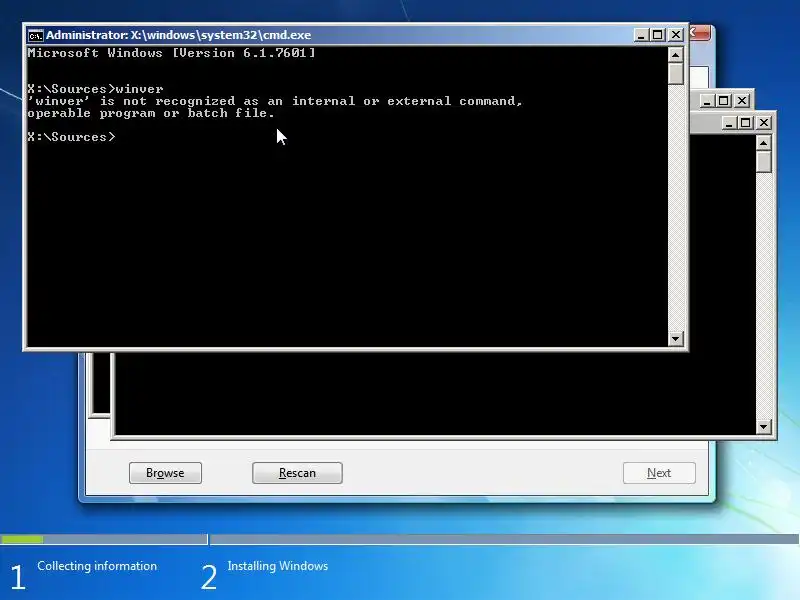Click the Next button in setup dialog

(659, 473)
